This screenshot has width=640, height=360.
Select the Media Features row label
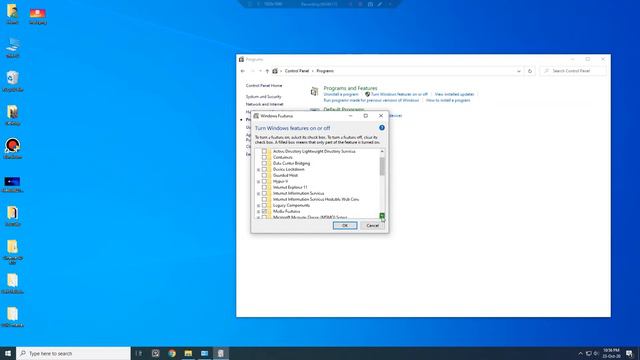pos(286,211)
